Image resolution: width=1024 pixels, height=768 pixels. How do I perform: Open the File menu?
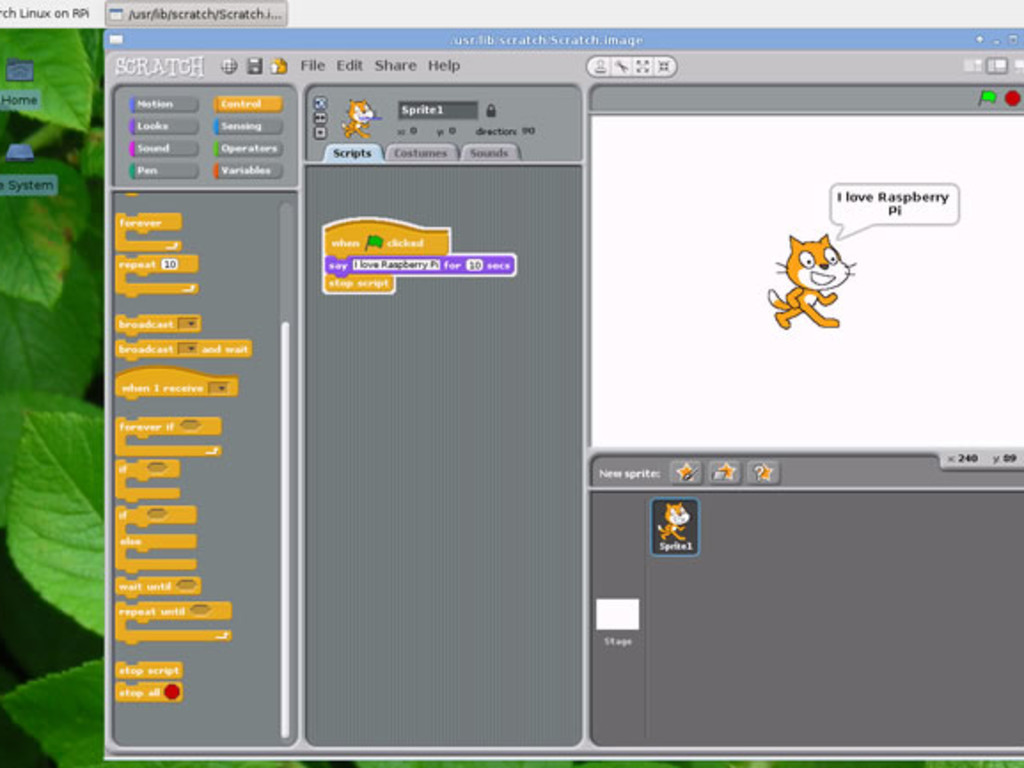(313, 66)
